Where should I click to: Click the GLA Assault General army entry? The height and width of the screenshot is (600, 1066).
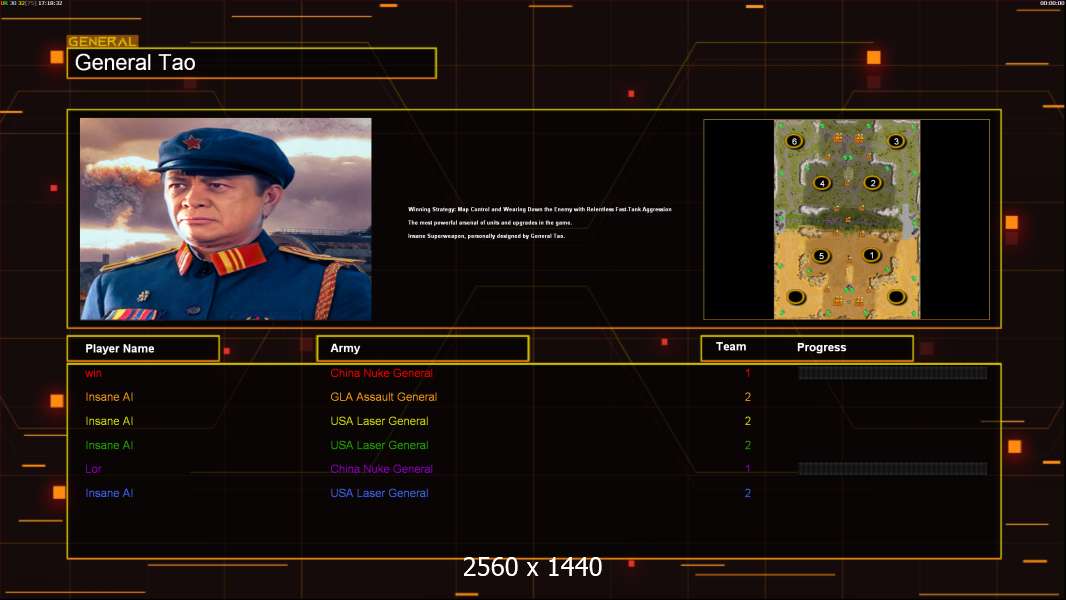(383, 397)
